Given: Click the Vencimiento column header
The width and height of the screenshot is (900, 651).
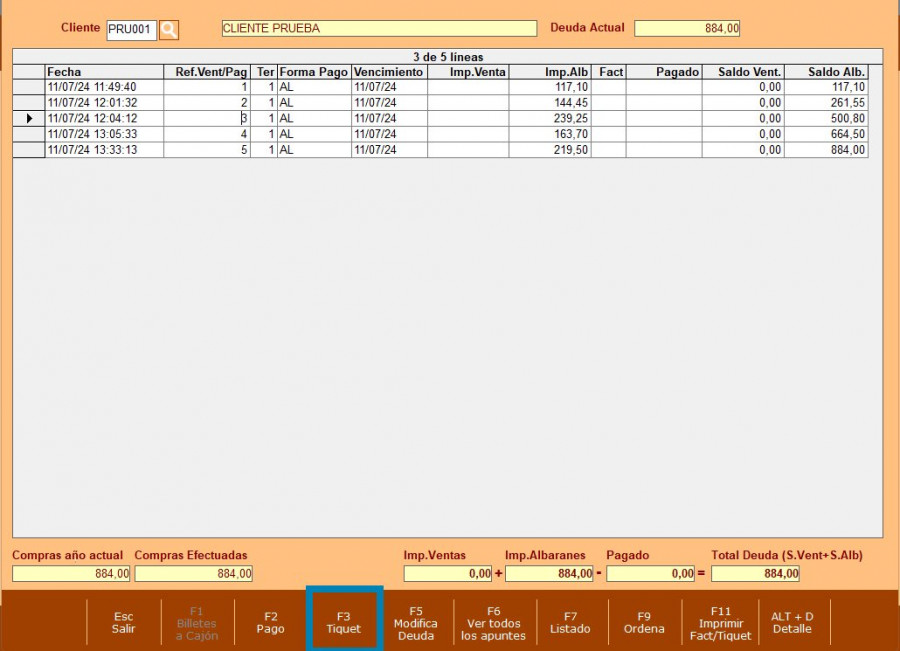Looking at the screenshot, I should (x=389, y=72).
